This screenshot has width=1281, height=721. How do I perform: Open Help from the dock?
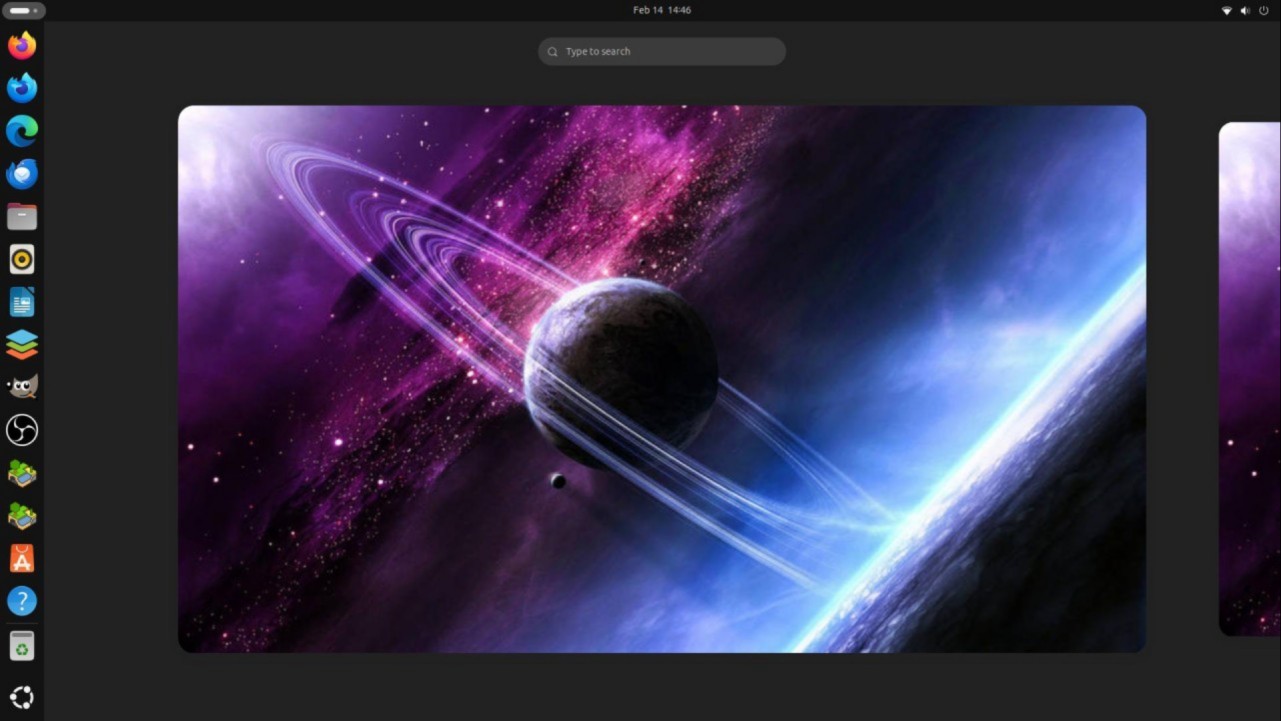click(x=22, y=601)
